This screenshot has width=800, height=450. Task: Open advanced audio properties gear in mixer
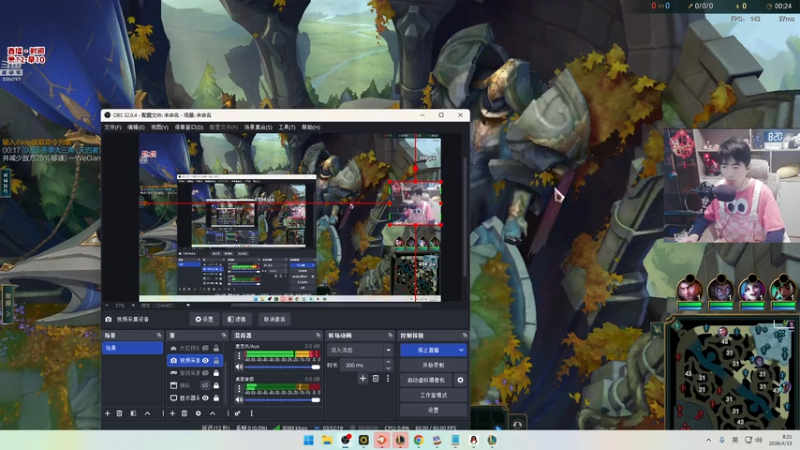[x=238, y=413]
